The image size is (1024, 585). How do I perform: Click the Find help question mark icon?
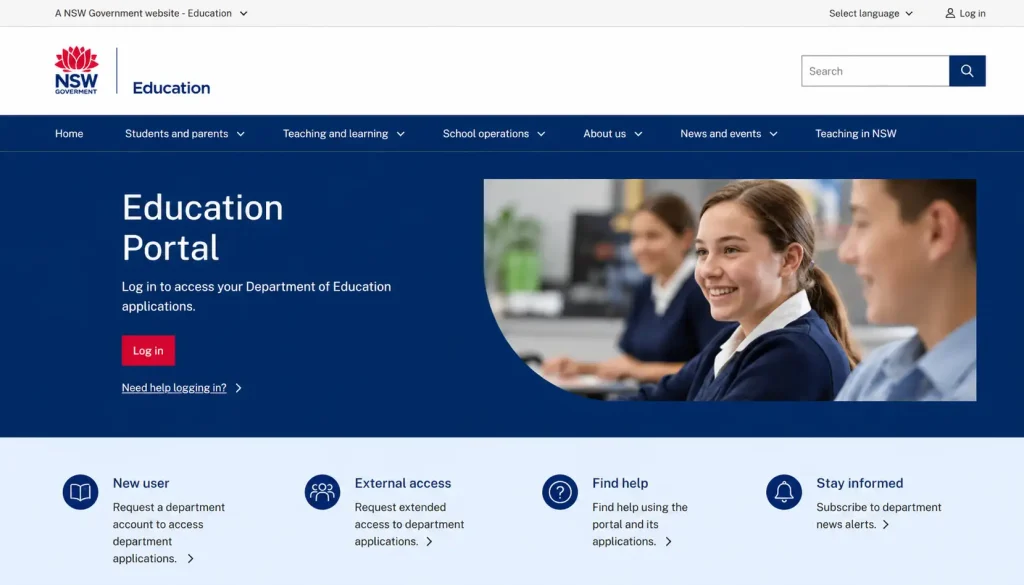click(x=560, y=492)
